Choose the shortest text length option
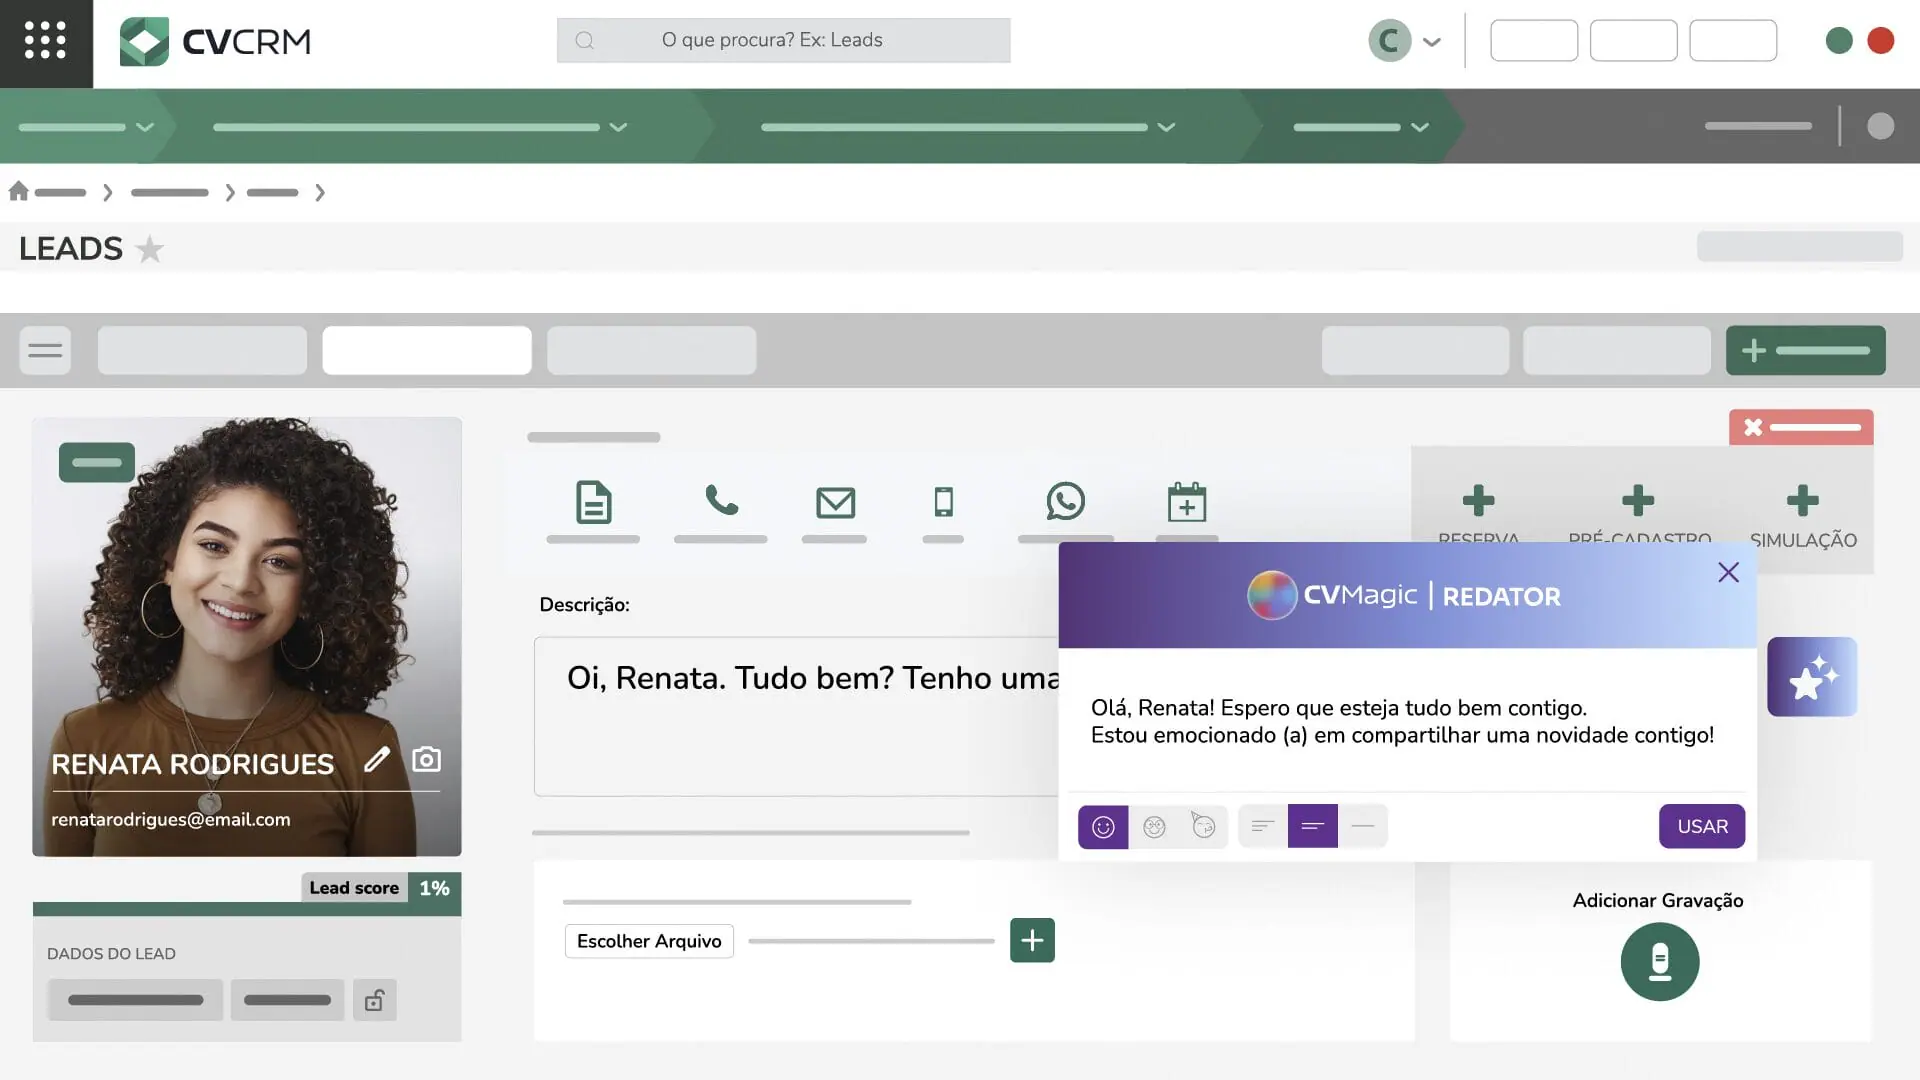The image size is (1920, 1080). pos(1362,826)
